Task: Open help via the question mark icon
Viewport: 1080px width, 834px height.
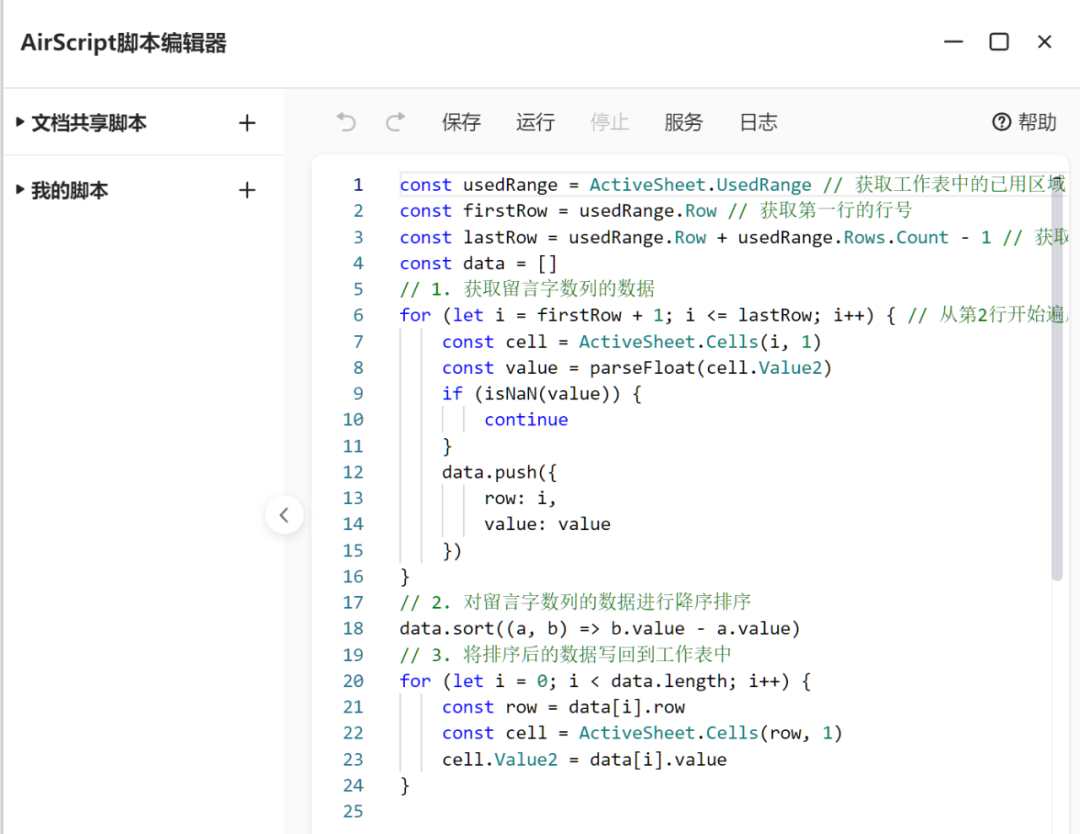Action: pyautogui.click(x=1001, y=122)
